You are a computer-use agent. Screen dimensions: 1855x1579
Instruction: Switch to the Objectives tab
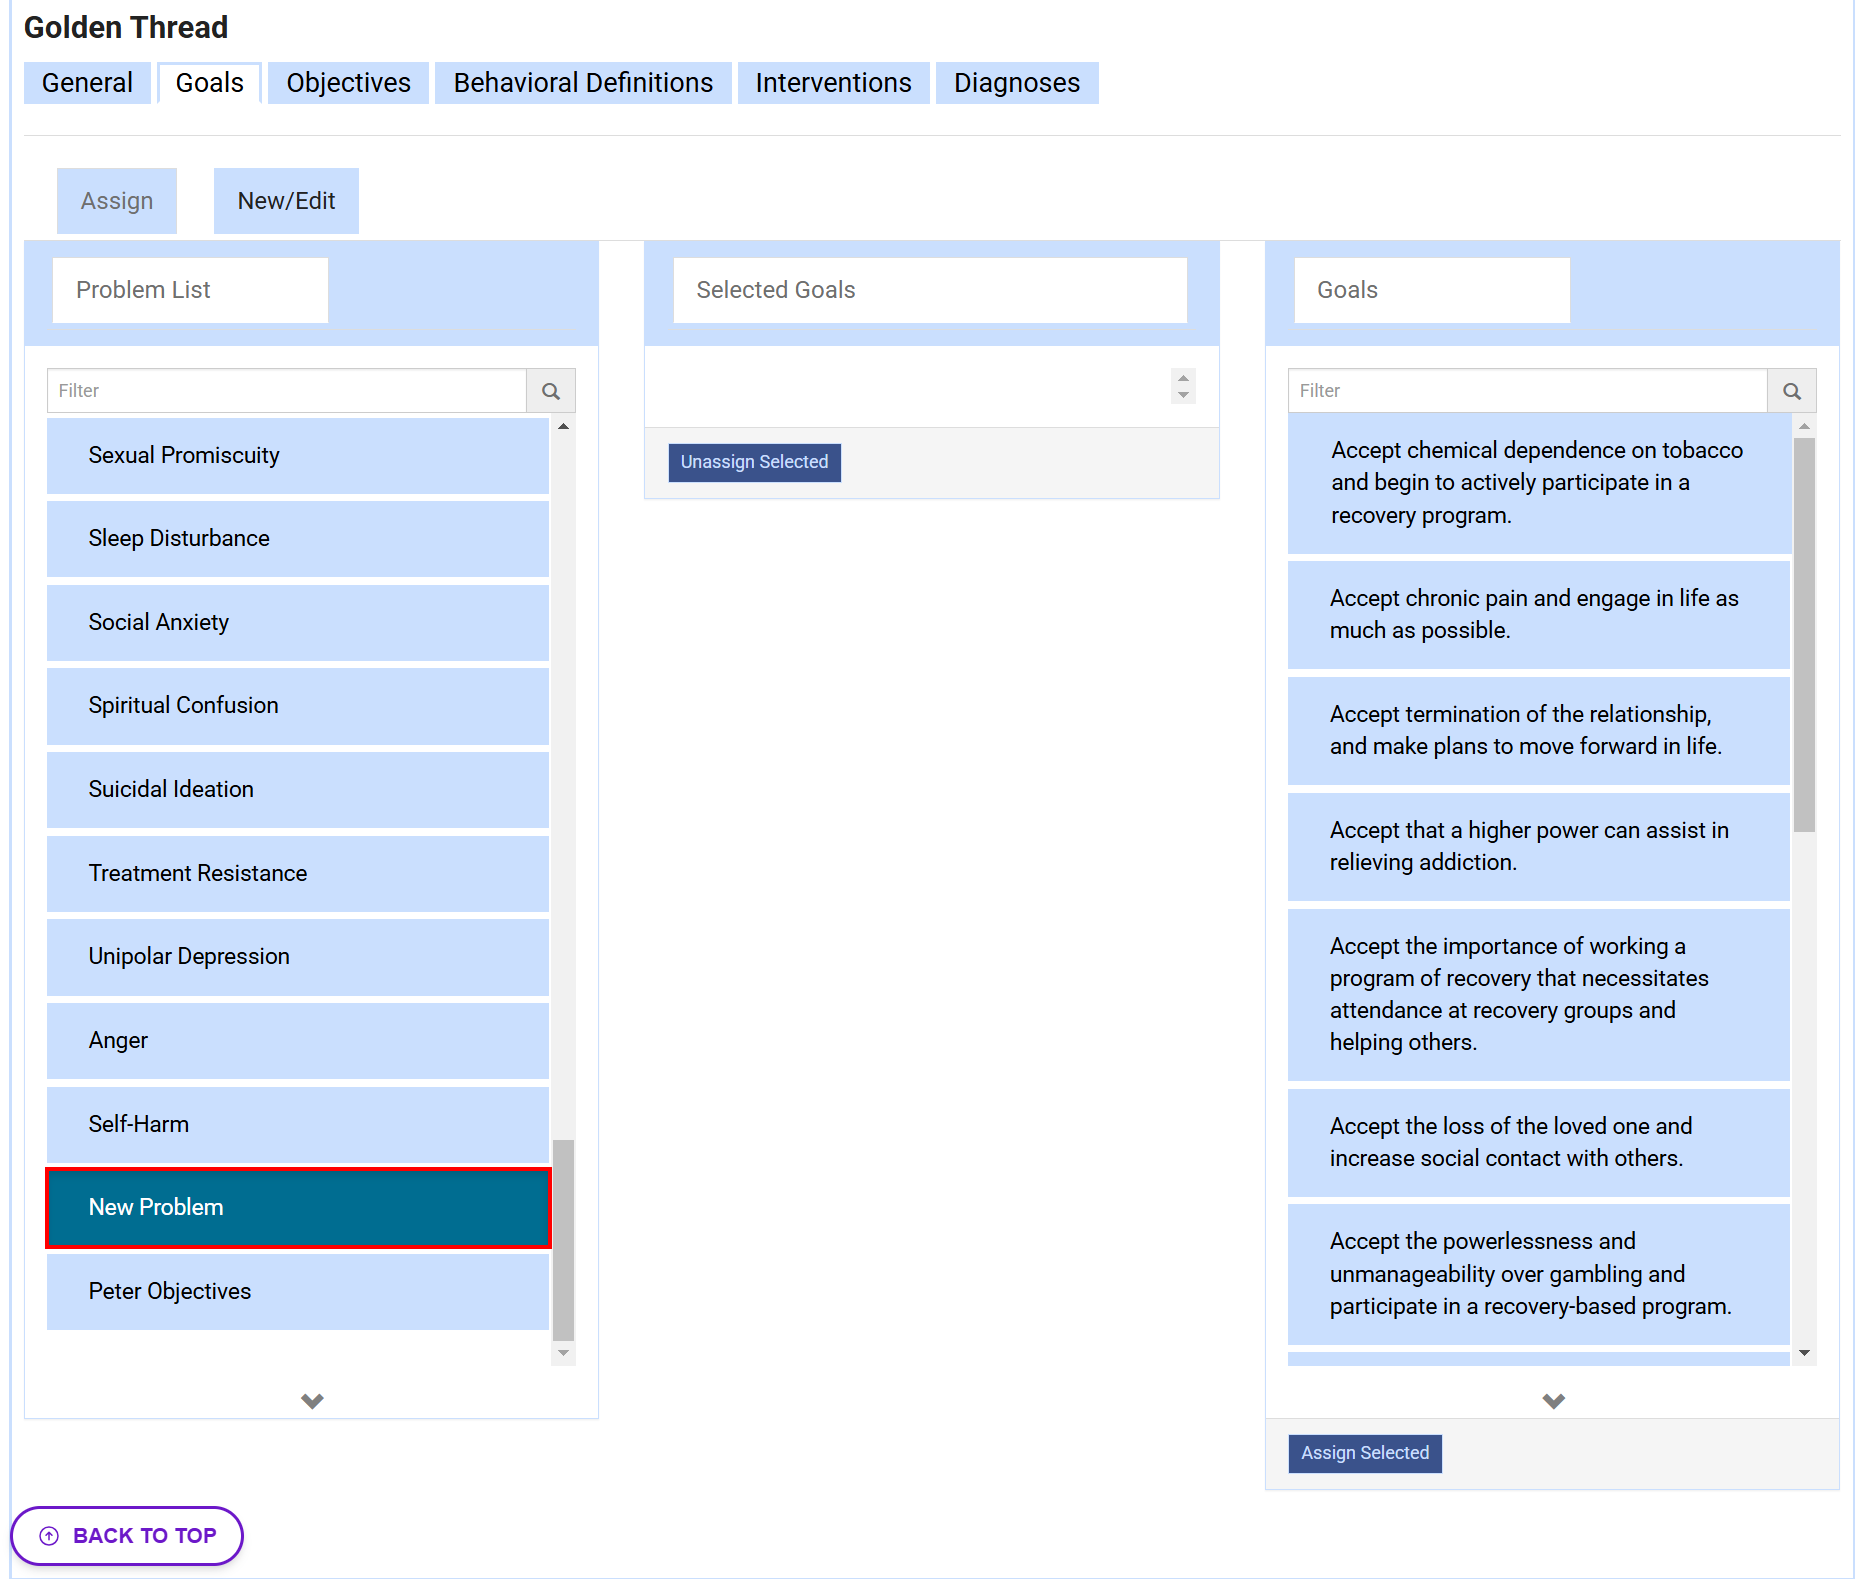click(x=348, y=83)
